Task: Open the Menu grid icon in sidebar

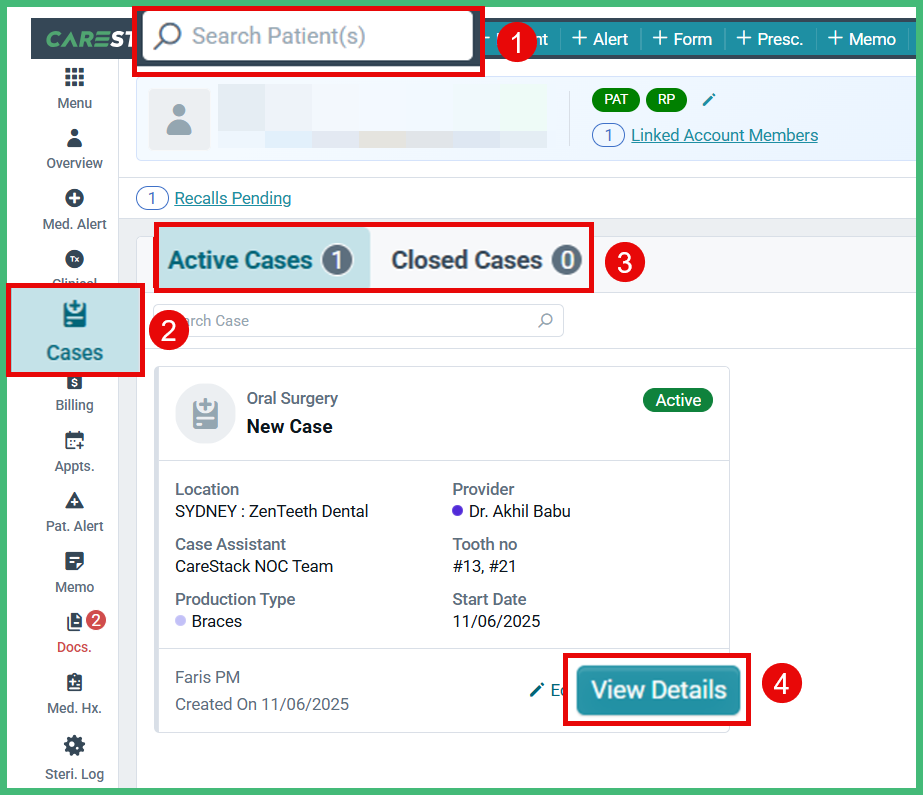Action: tap(74, 77)
